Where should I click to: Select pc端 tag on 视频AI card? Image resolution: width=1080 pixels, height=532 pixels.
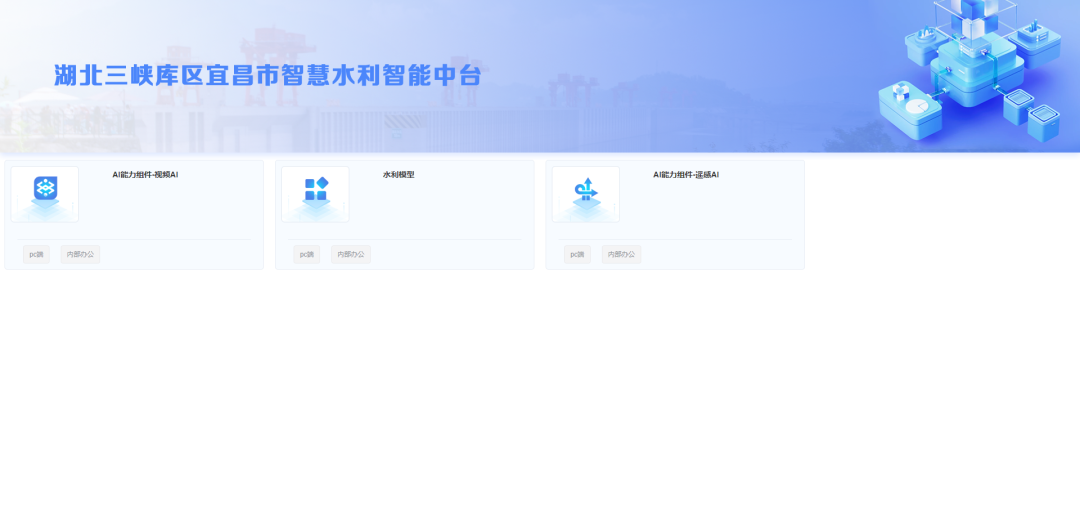(36, 255)
